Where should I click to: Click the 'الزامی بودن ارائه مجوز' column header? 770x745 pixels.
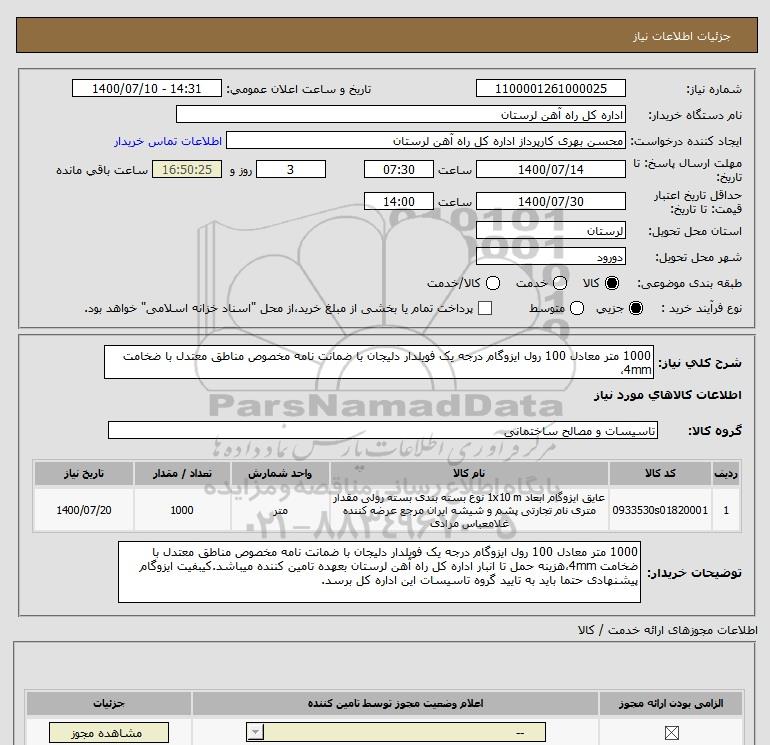pos(671,703)
